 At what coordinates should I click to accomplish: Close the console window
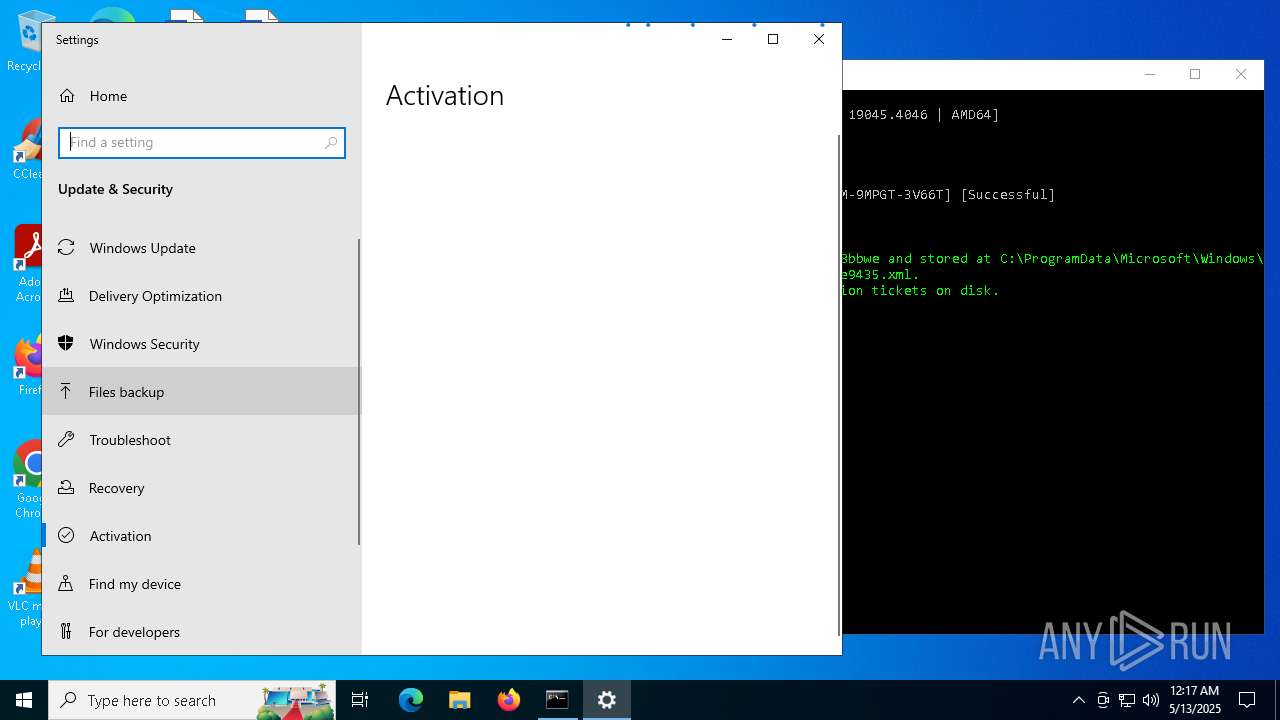click(x=1241, y=74)
